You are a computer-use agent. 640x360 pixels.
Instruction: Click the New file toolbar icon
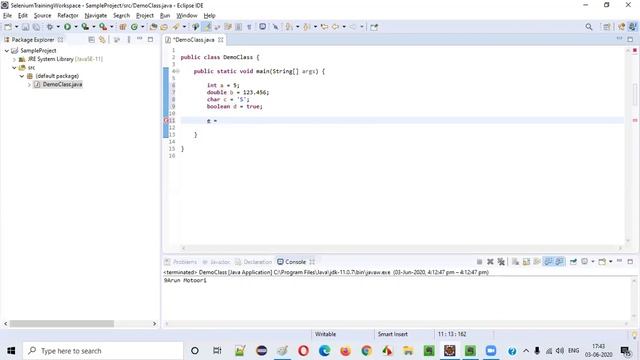(8, 27)
